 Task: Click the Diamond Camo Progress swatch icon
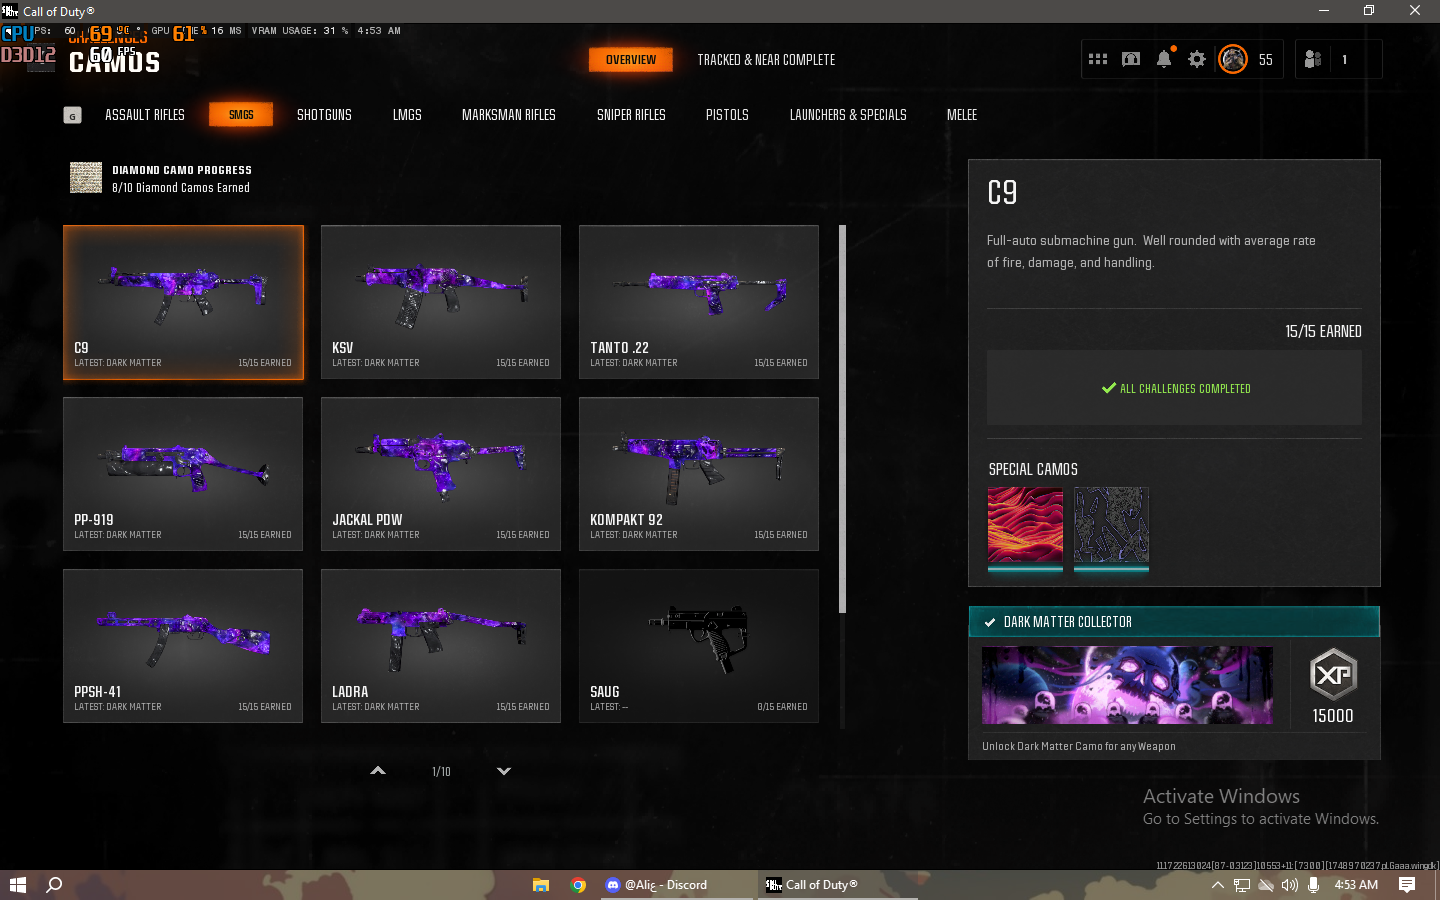click(x=86, y=178)
